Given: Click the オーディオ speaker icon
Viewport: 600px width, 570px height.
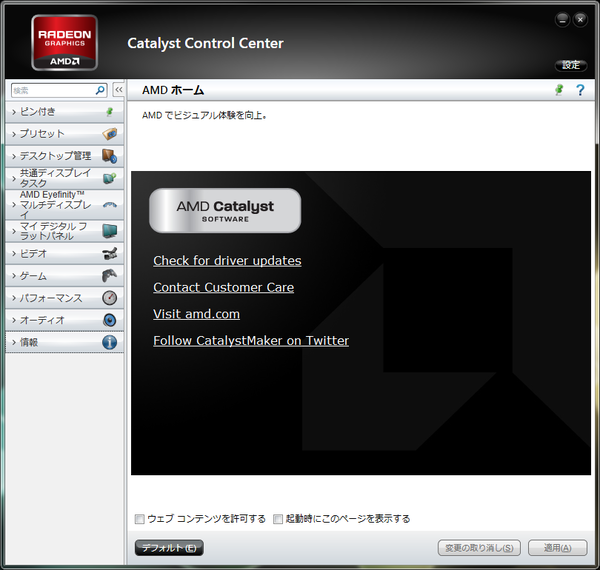Looking at the screenshot, I should pyautogui.click(x=109, y=320).
